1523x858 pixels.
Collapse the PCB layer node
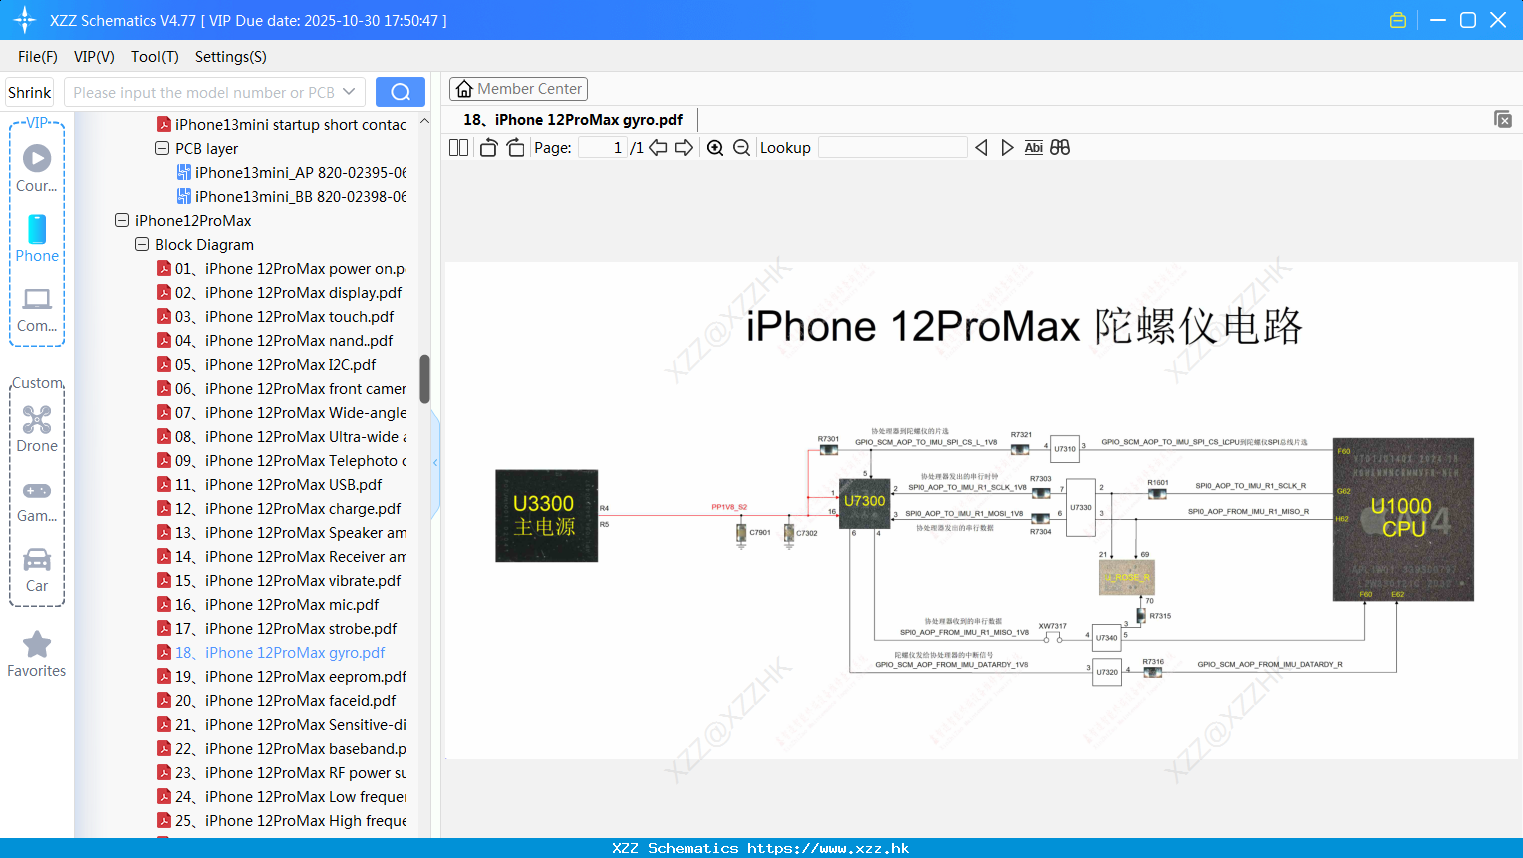[x=162, y=148]
